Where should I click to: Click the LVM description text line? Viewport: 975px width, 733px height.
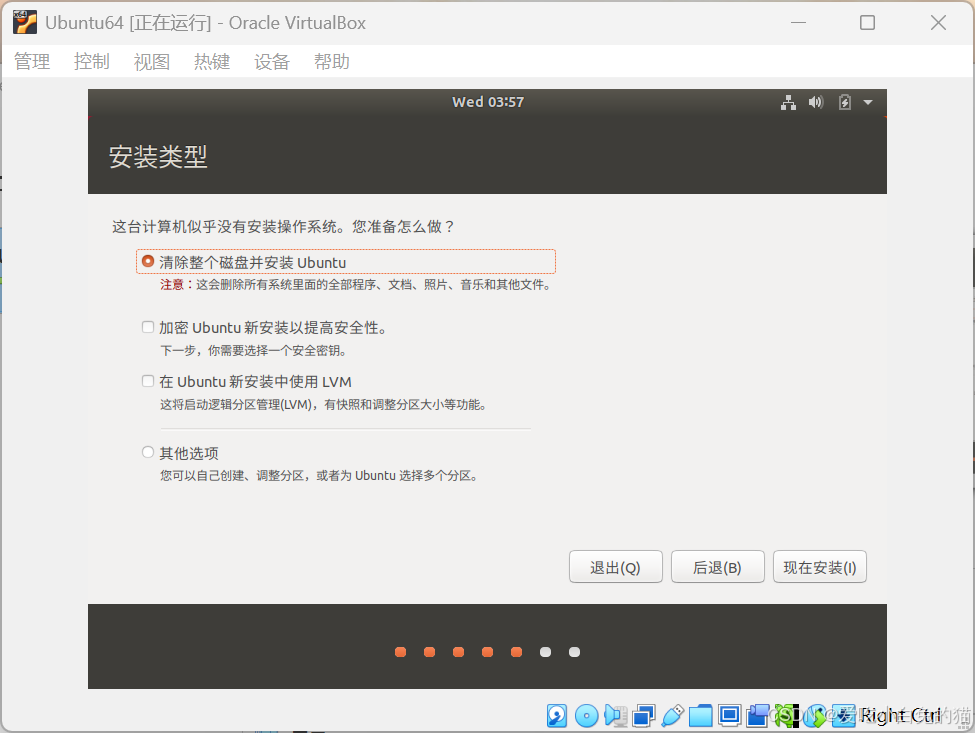point(323,405)
